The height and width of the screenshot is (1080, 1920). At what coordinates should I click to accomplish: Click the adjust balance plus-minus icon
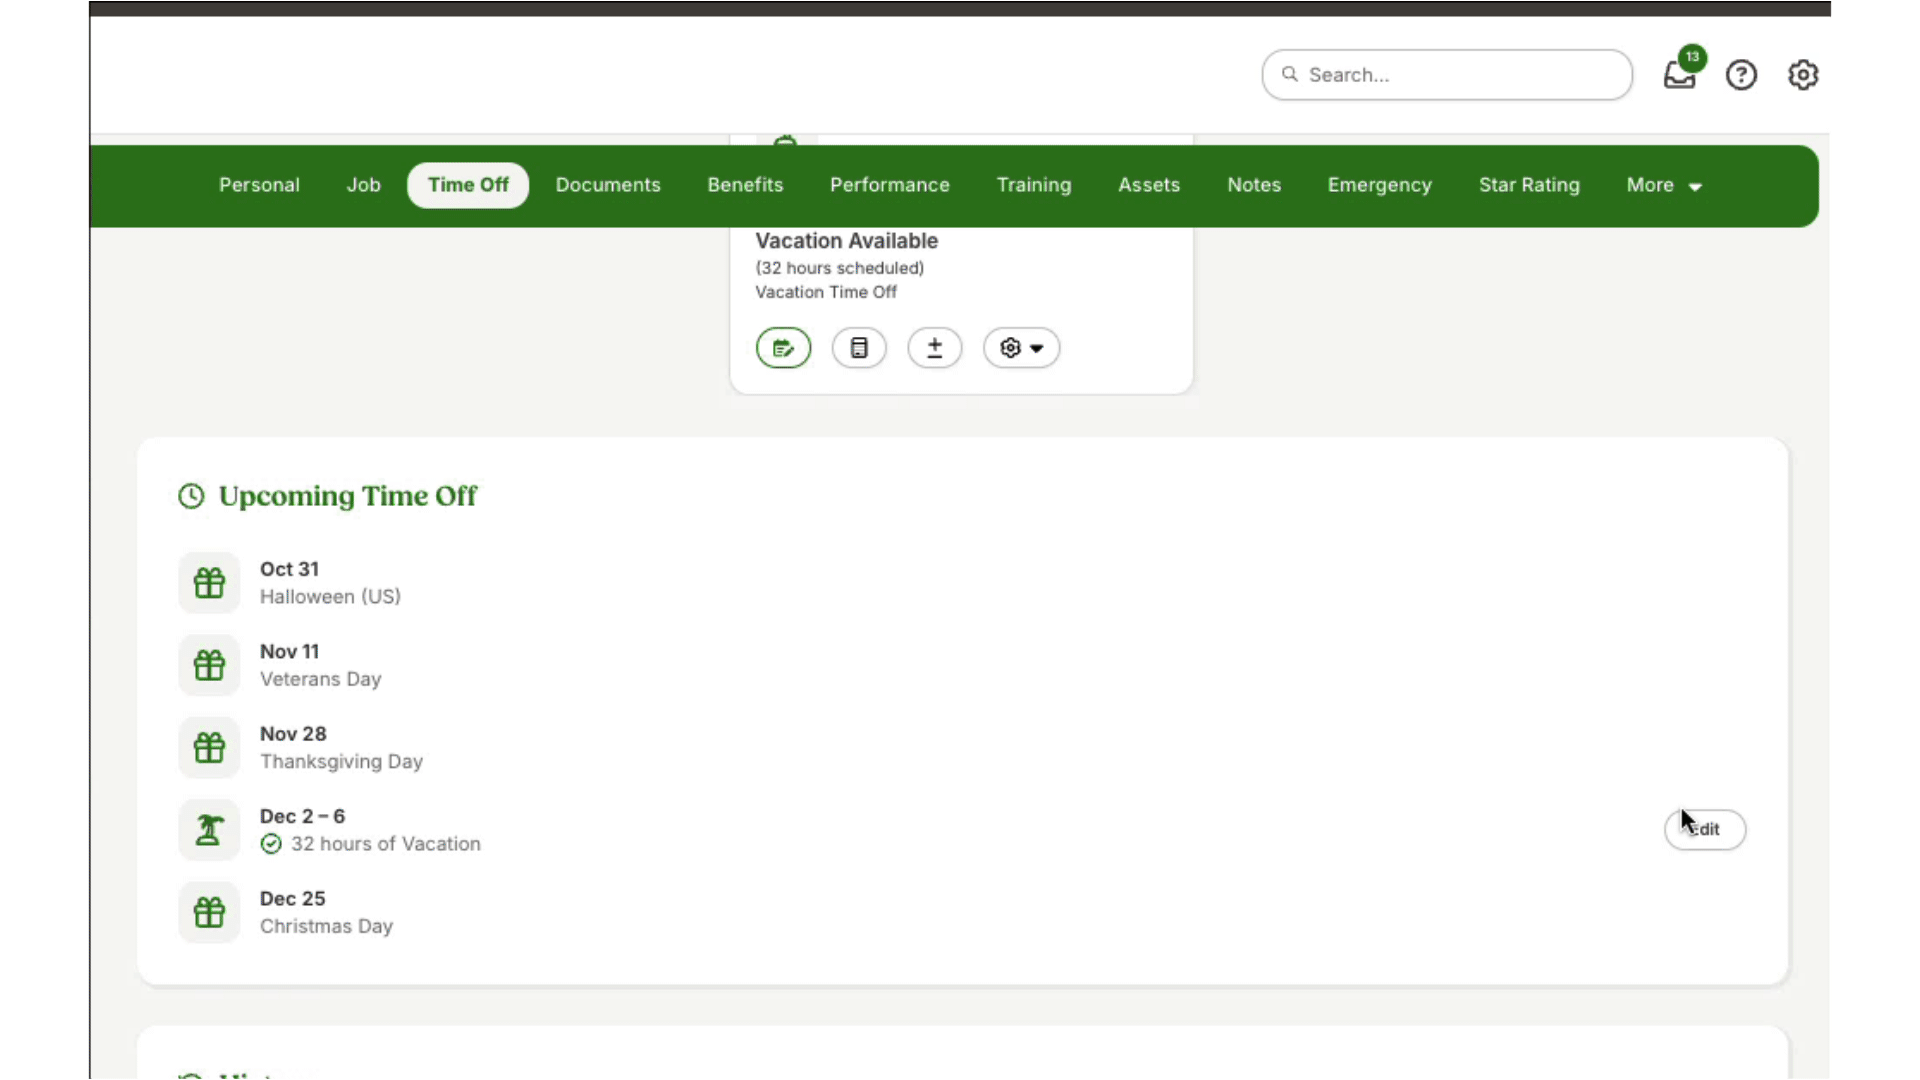[x=935, y=348]
